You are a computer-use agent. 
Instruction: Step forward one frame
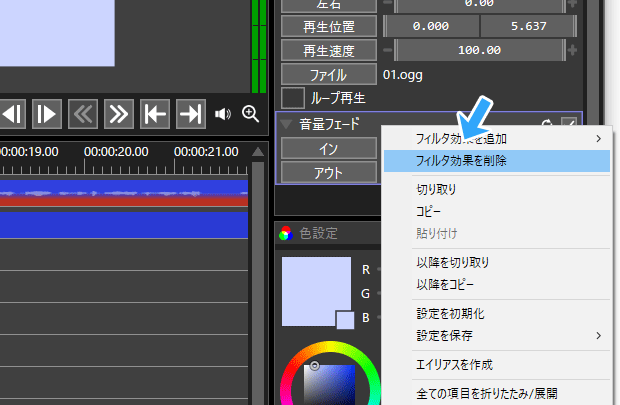47,114
